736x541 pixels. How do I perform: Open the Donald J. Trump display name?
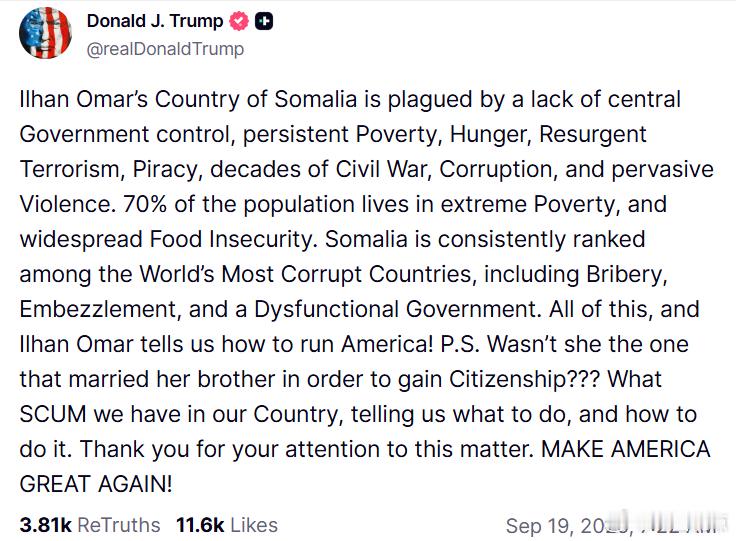[x=155, y=21]
